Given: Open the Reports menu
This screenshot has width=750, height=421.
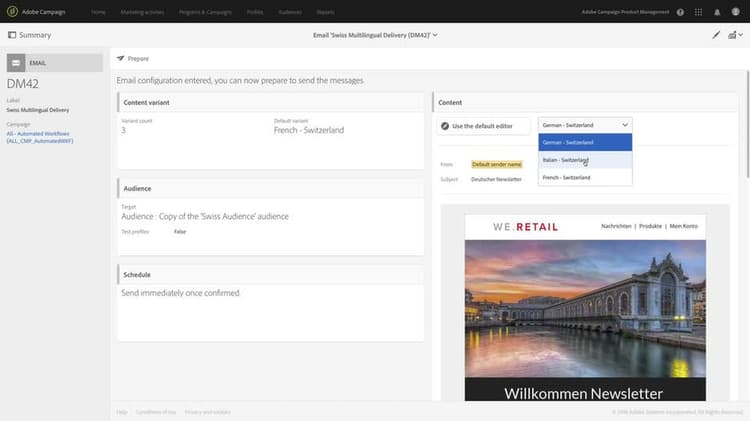Looking at the screenshot, I should pyautogui.click(x=325, y=12).
